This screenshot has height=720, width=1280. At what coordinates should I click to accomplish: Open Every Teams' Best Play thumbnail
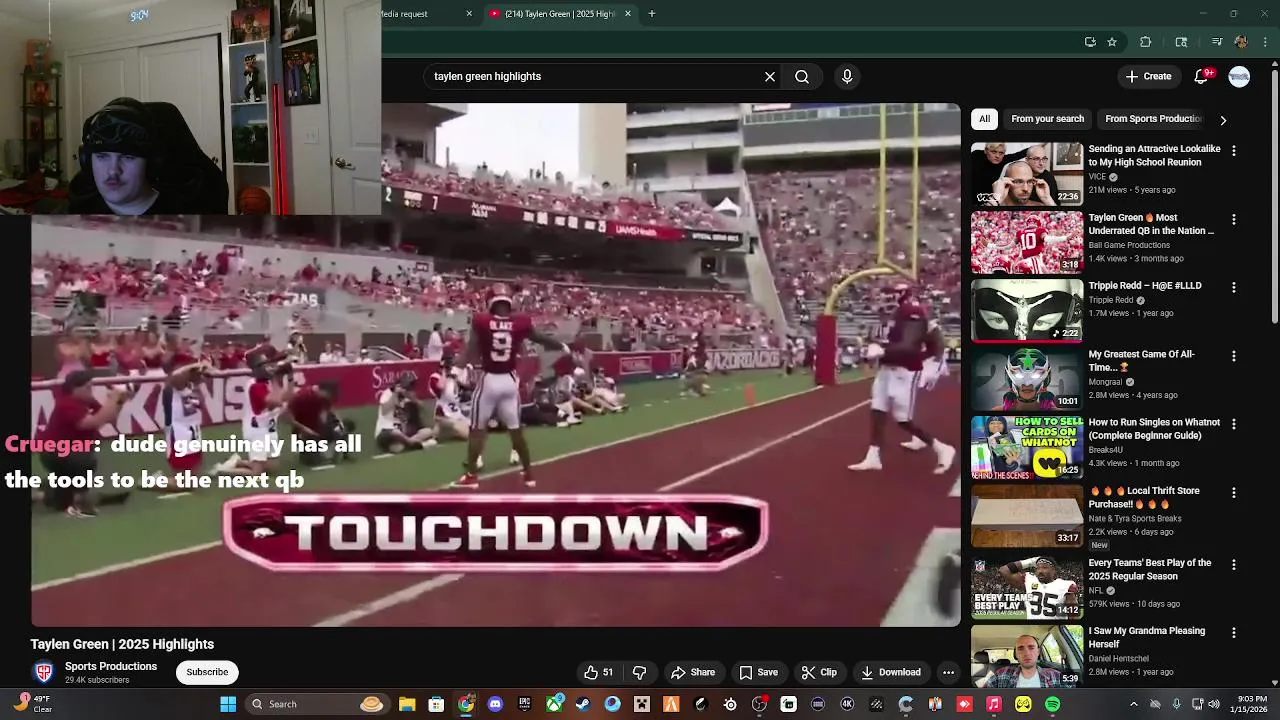pyautogui.click(x=1026, y=587)
